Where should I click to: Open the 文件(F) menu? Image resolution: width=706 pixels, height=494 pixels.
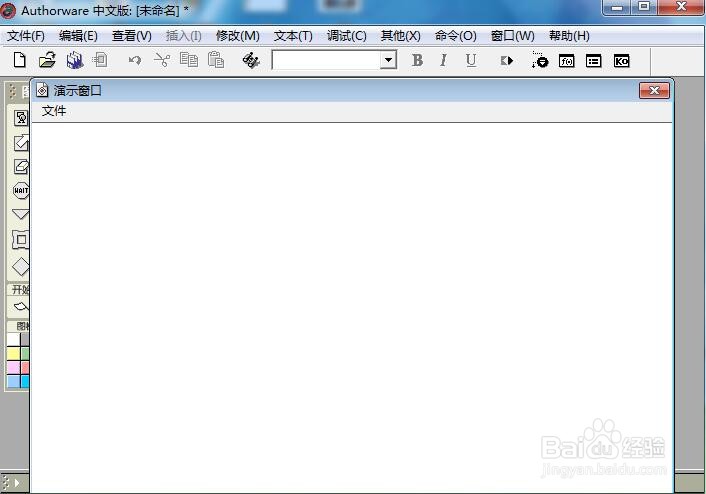(x=26, y=36)
